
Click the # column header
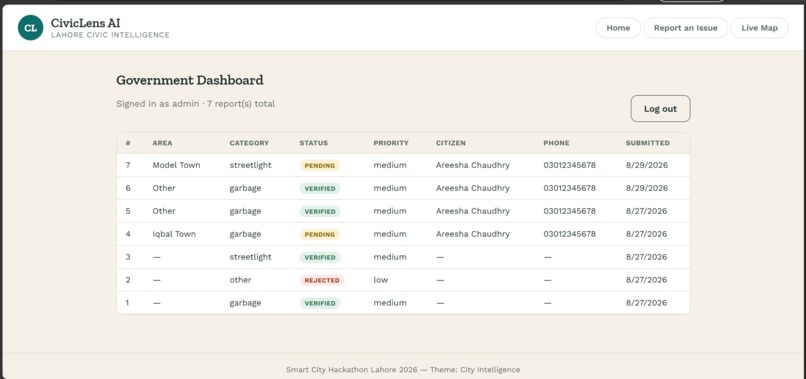(x=128, y=143)
